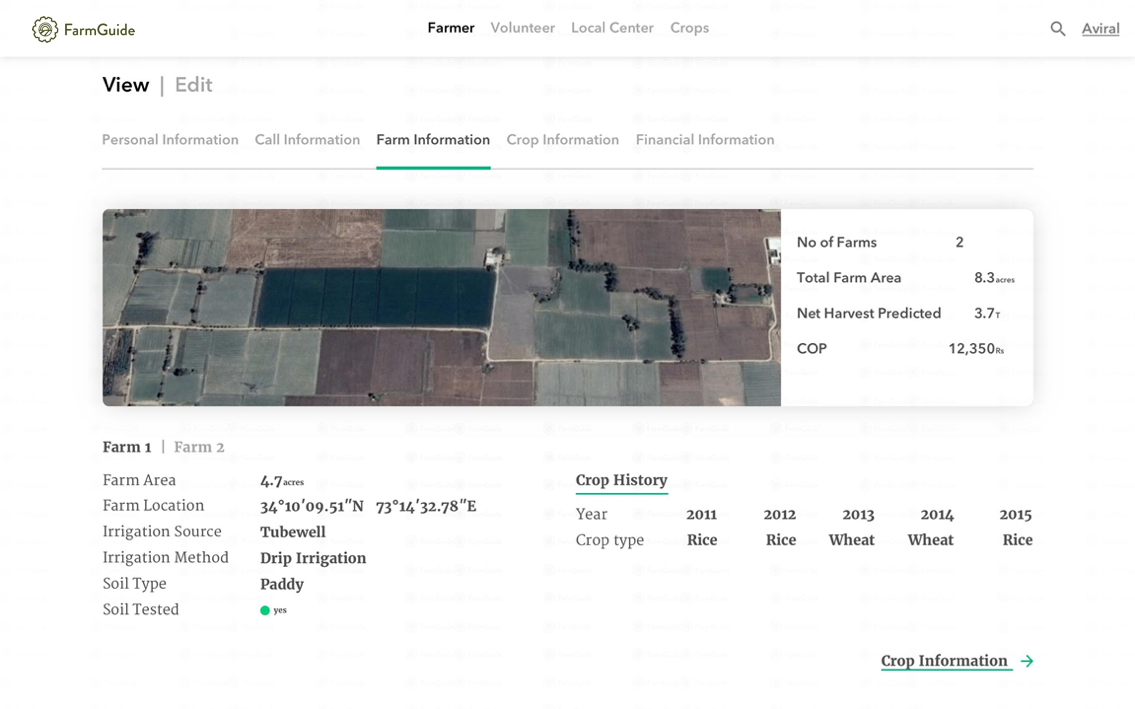Click the No of Farms label
This screenshot has height=709, width=1135.
point(836,243)
